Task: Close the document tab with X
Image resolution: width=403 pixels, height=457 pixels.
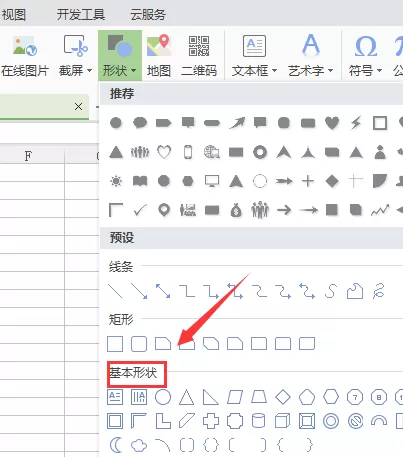Action: pos(78,107)
